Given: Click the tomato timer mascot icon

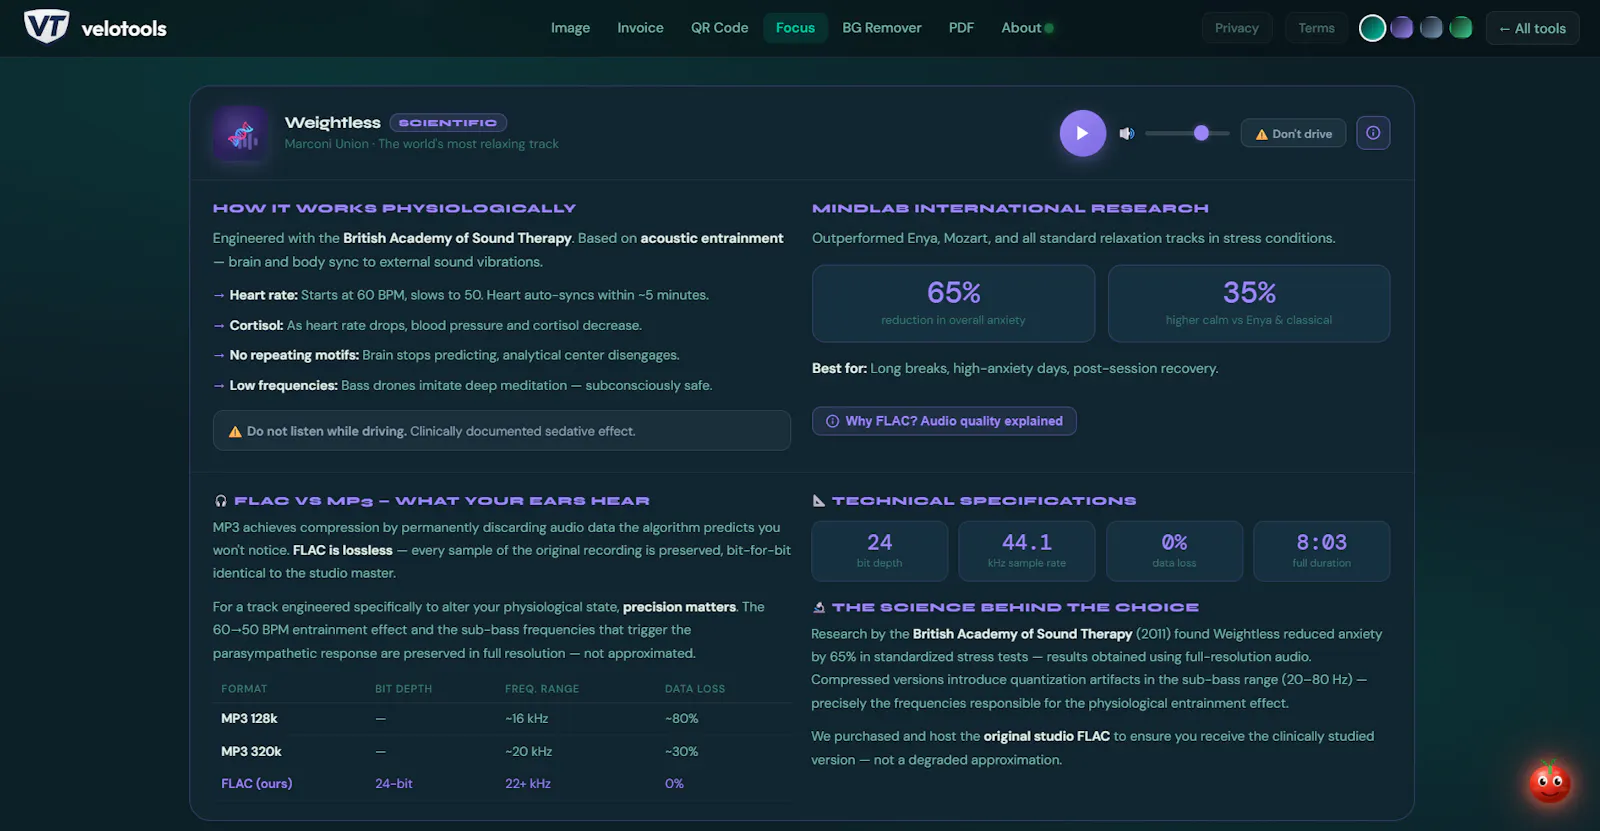Looking at the screenshot, I should tap(1549, 782).
